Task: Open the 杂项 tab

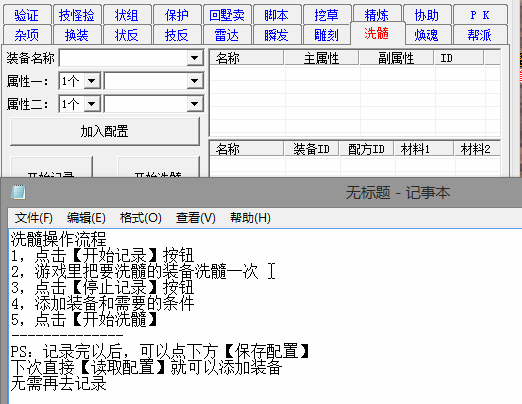Action: 27,35
